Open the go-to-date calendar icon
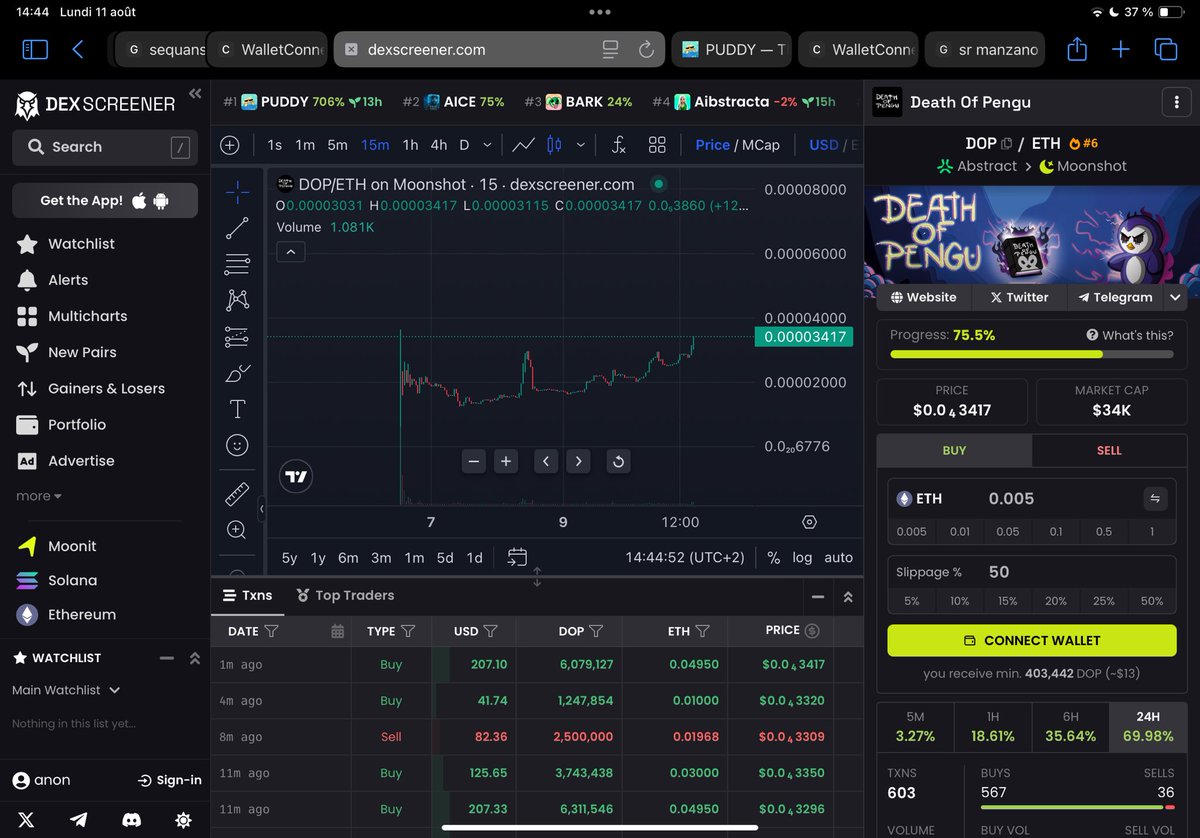This screenshot has width=1200, height=838. (x=517, y=557)
